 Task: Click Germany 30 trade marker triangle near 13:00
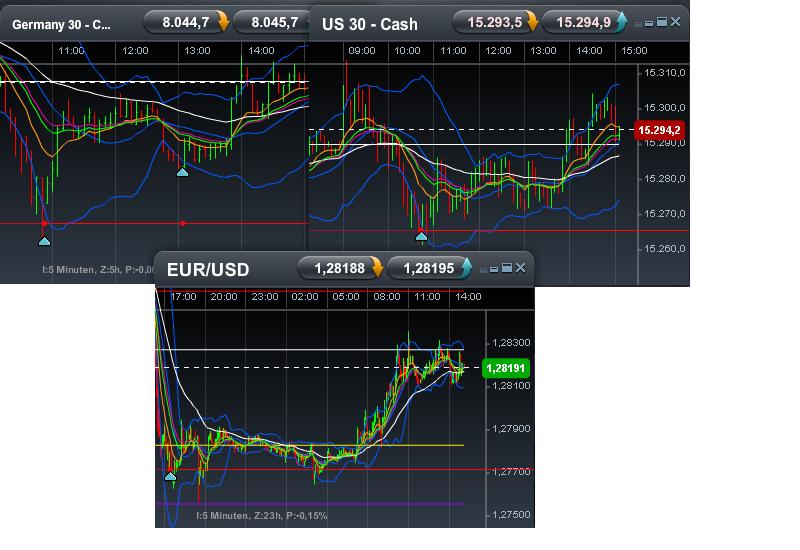(182, 172)
